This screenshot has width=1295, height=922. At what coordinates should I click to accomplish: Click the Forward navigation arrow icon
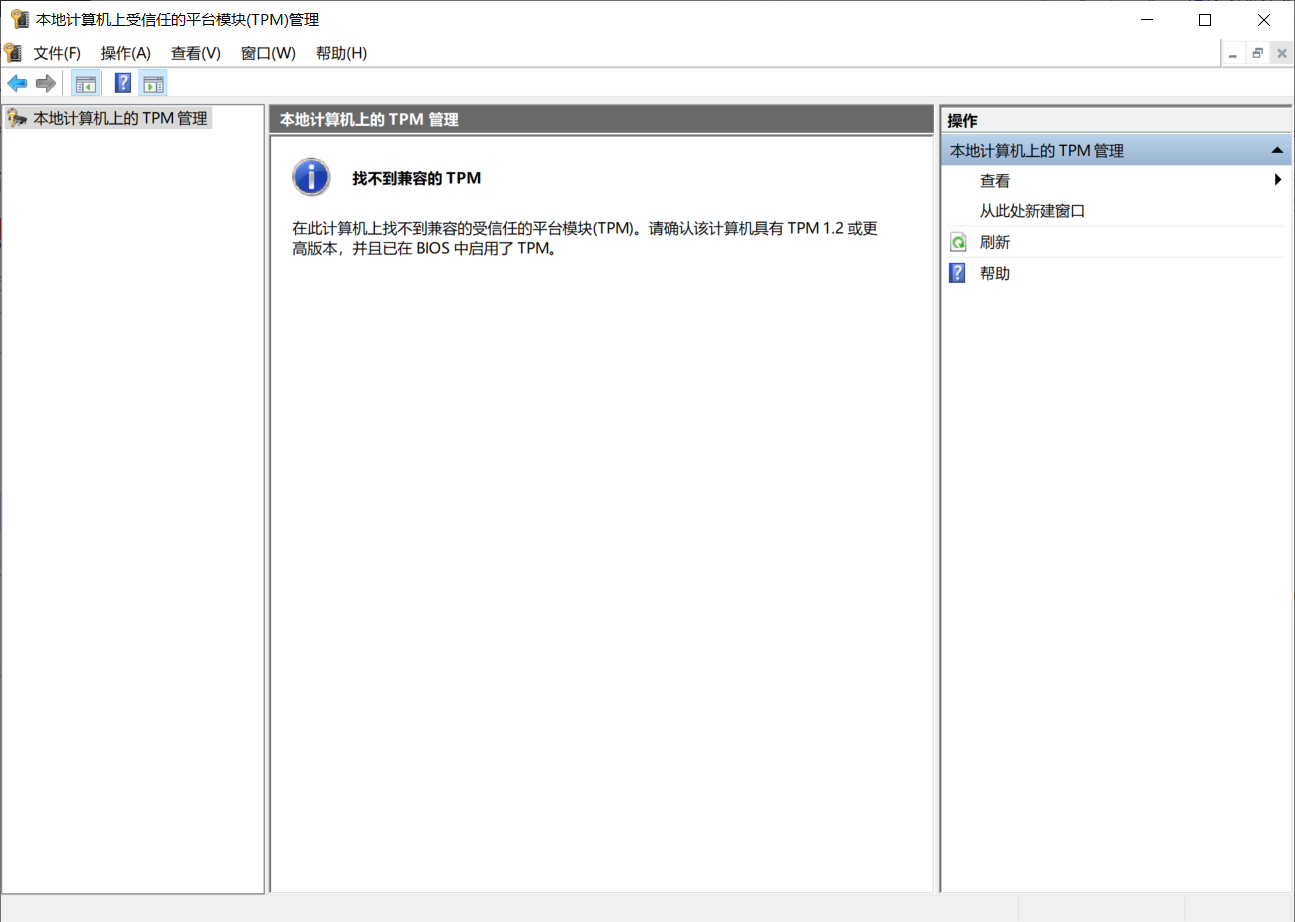click(x=45, y=83)
